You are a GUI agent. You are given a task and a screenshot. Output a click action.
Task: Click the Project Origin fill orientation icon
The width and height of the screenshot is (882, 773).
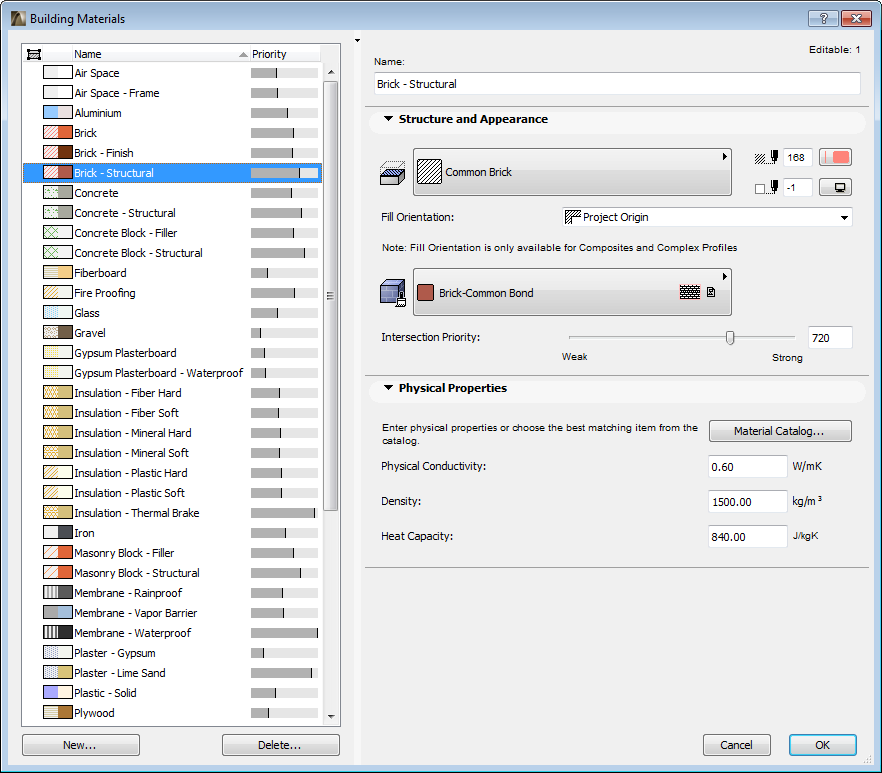tap(572, 217)
